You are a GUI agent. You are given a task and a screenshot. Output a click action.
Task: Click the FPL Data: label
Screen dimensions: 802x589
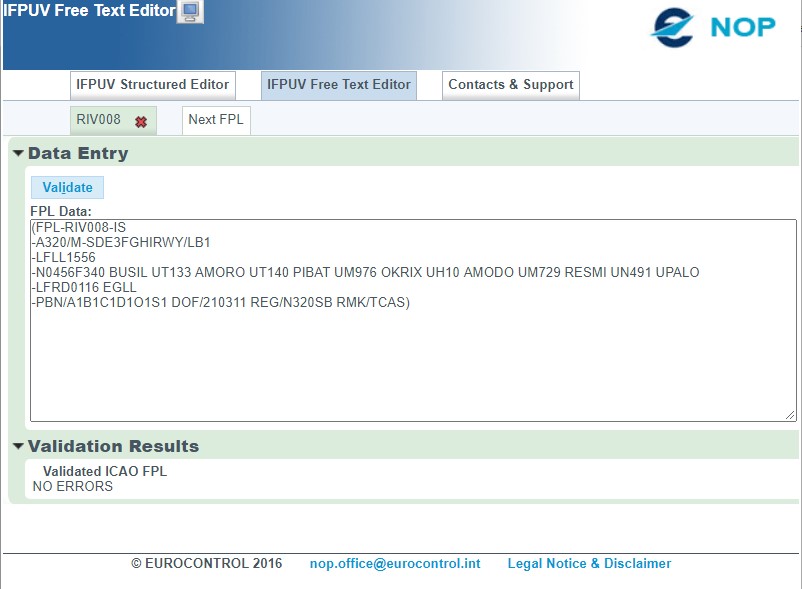61,211
